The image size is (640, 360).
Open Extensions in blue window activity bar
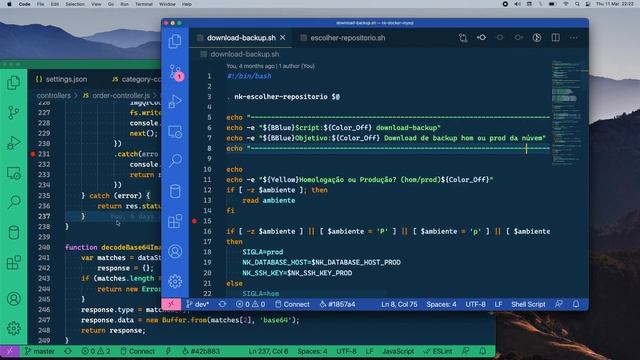(x=175, y=221)
